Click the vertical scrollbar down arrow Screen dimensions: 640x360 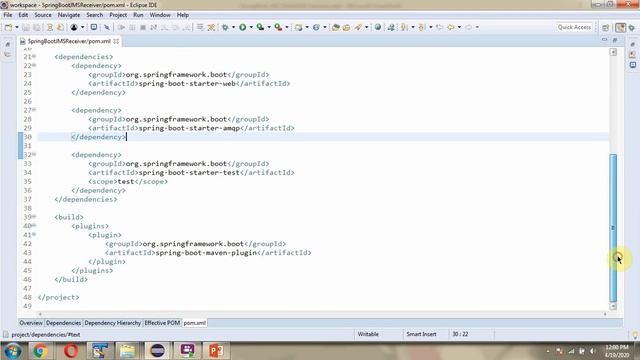tap(613, 306)
